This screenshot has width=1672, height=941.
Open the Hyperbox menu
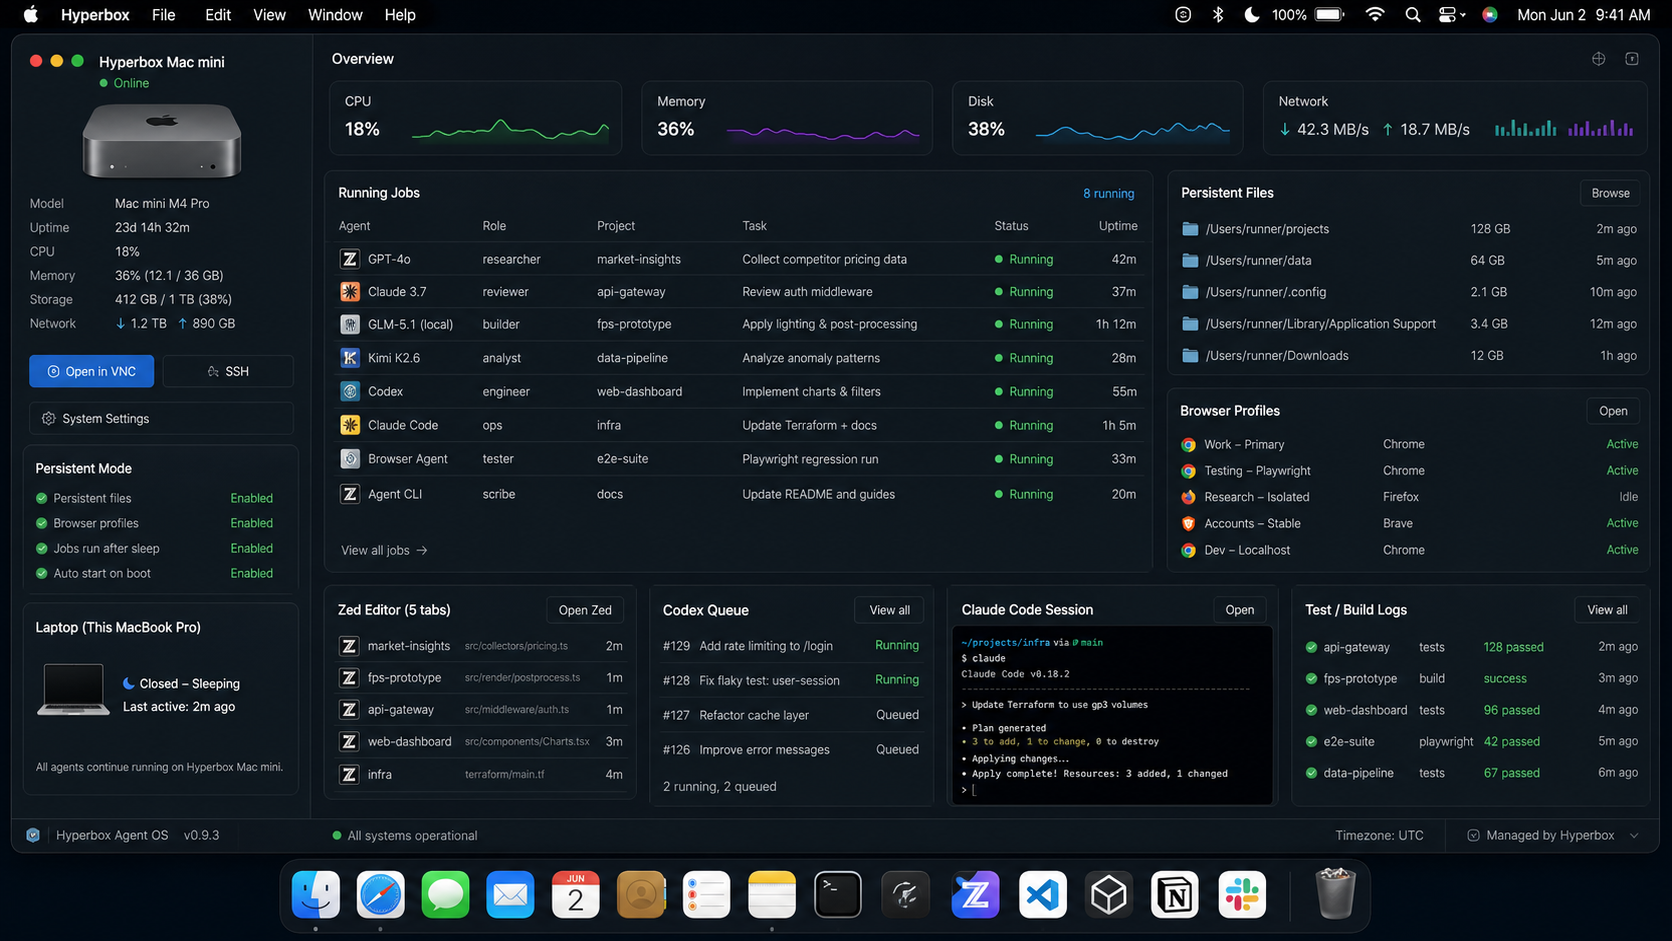[x=95, y=15]
